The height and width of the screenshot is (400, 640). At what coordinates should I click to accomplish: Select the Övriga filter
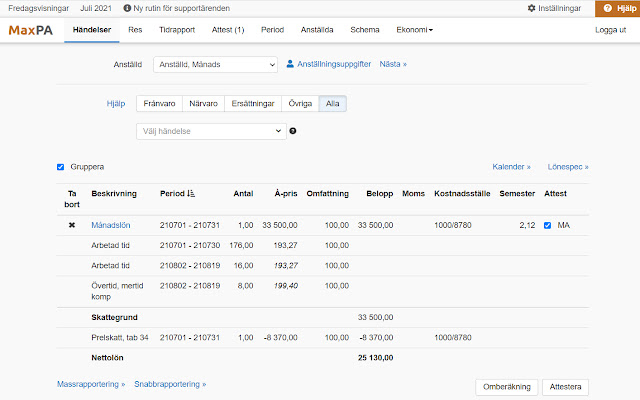pyautogui.click(x=300, y=104)
